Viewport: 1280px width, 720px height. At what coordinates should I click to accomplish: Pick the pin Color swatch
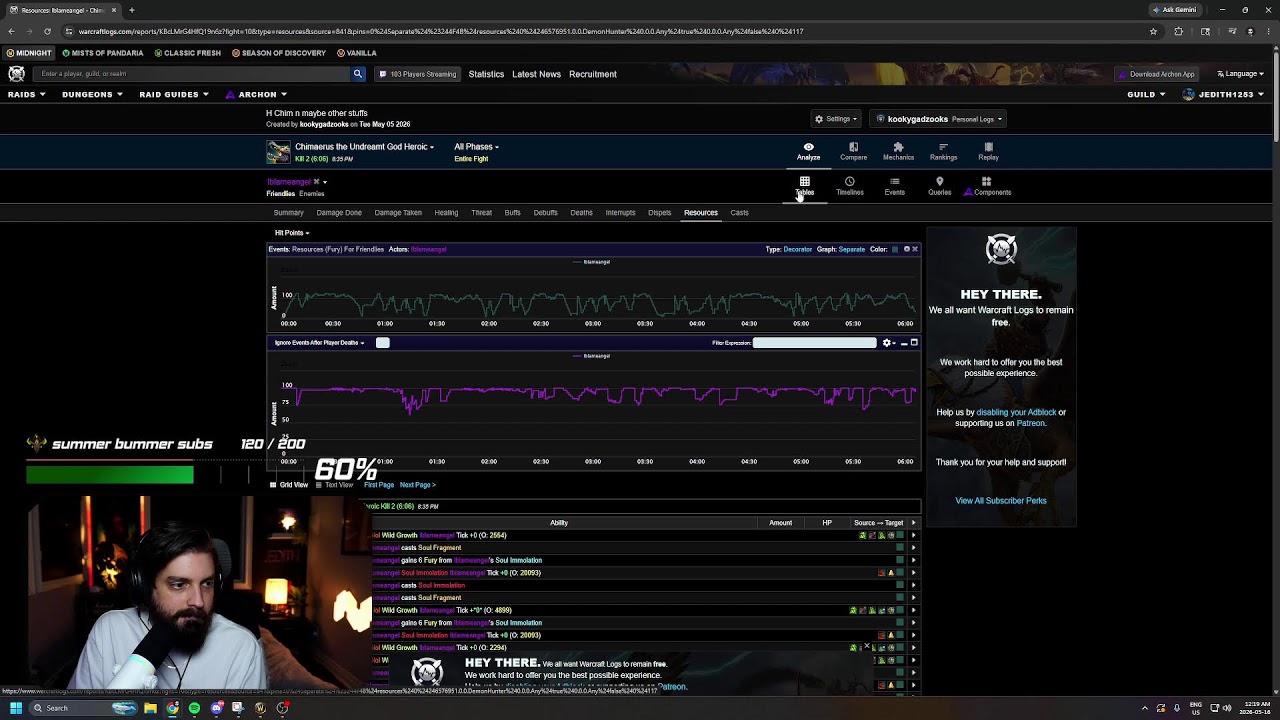click(895, 249)
